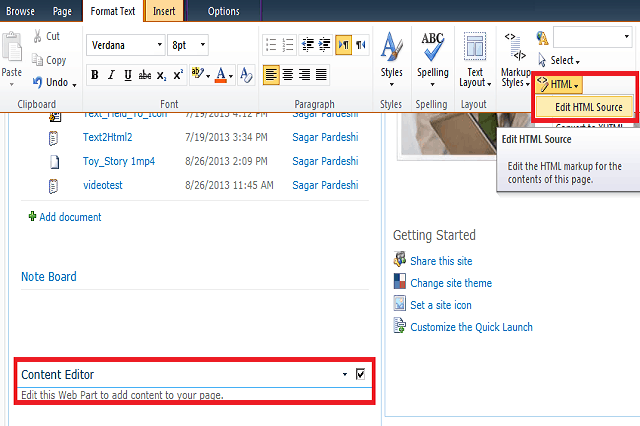Open the Toy_Story 1mp4 document
640x426 pixels.
(x=119, y=161)
